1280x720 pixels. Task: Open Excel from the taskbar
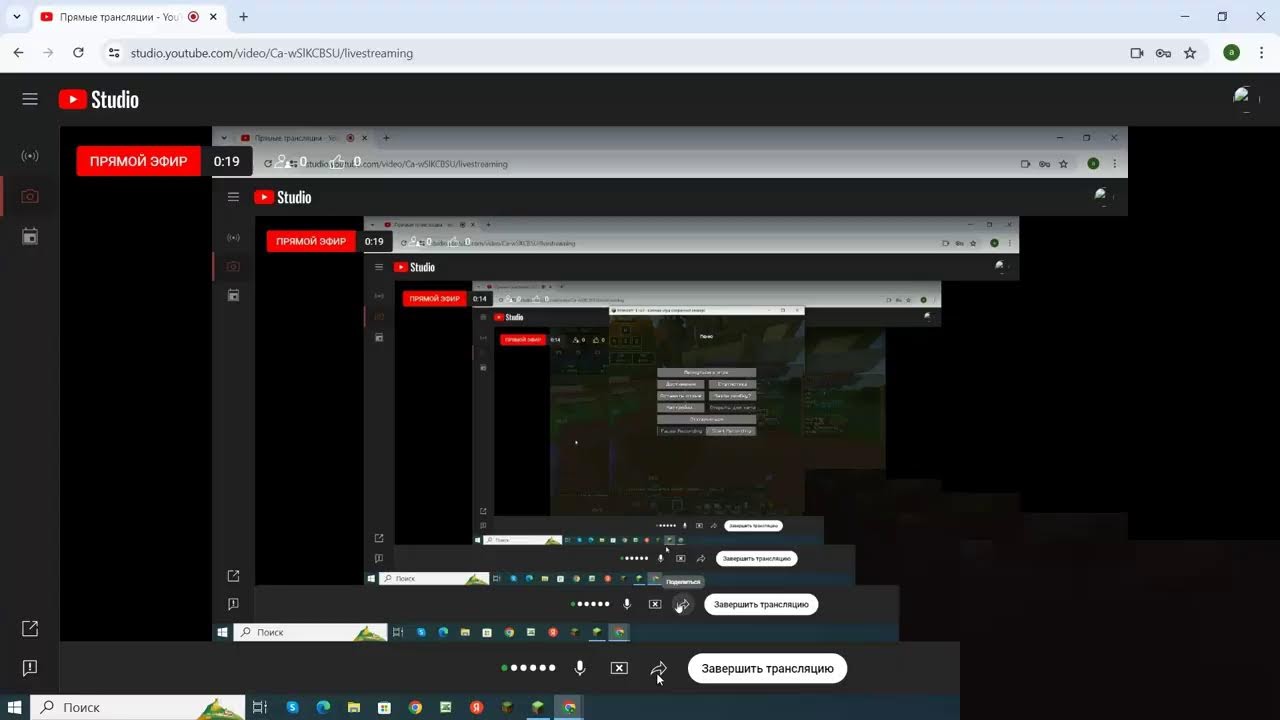click(446, 707)
